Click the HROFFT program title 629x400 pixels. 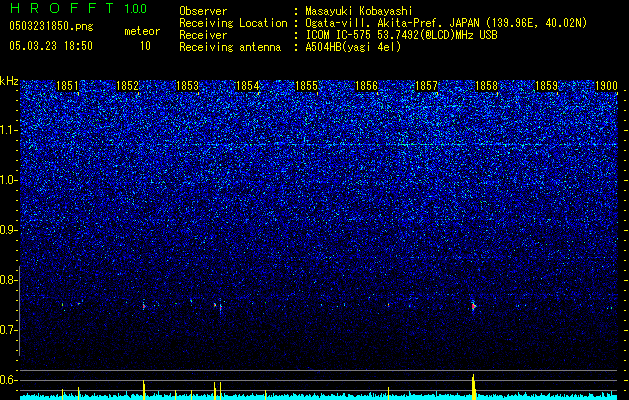[x=62, y=8]
